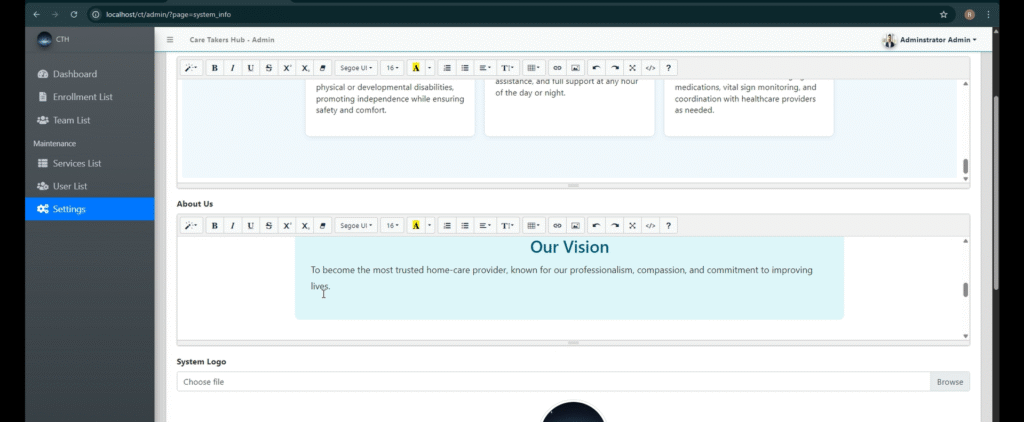Reload the page using the browser refresh button
The width and height of the screenshot is (1024, 422).
tap(74, 14)
